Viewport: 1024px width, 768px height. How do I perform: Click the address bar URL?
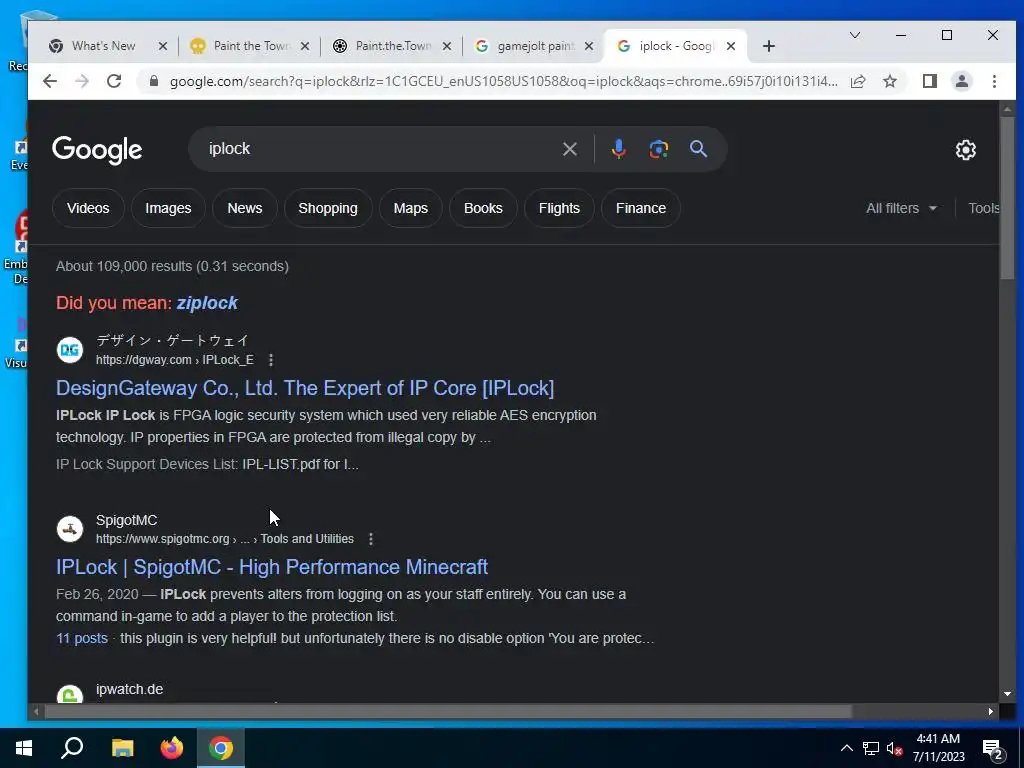(504, 82)
